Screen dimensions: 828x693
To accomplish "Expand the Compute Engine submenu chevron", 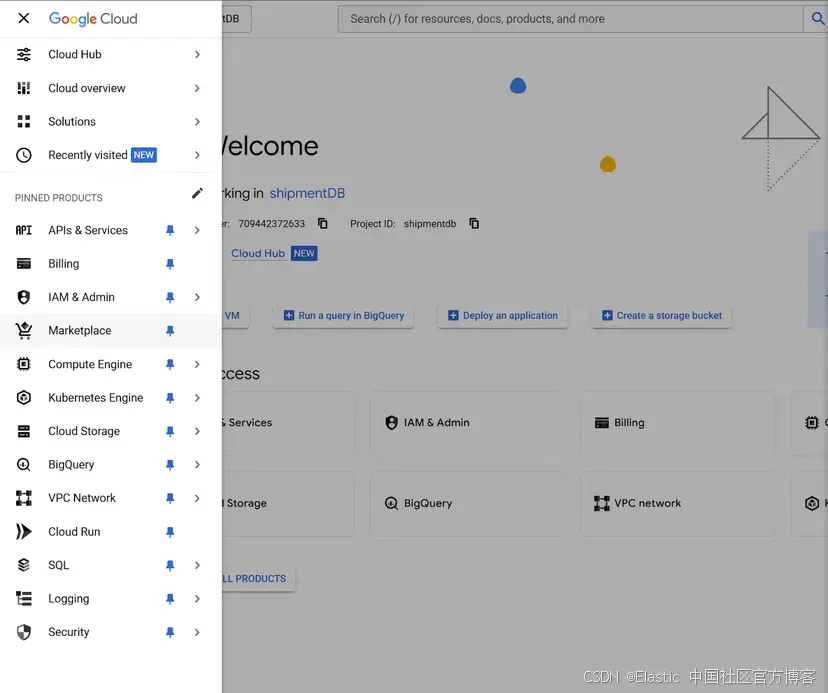I will (197, 364).
